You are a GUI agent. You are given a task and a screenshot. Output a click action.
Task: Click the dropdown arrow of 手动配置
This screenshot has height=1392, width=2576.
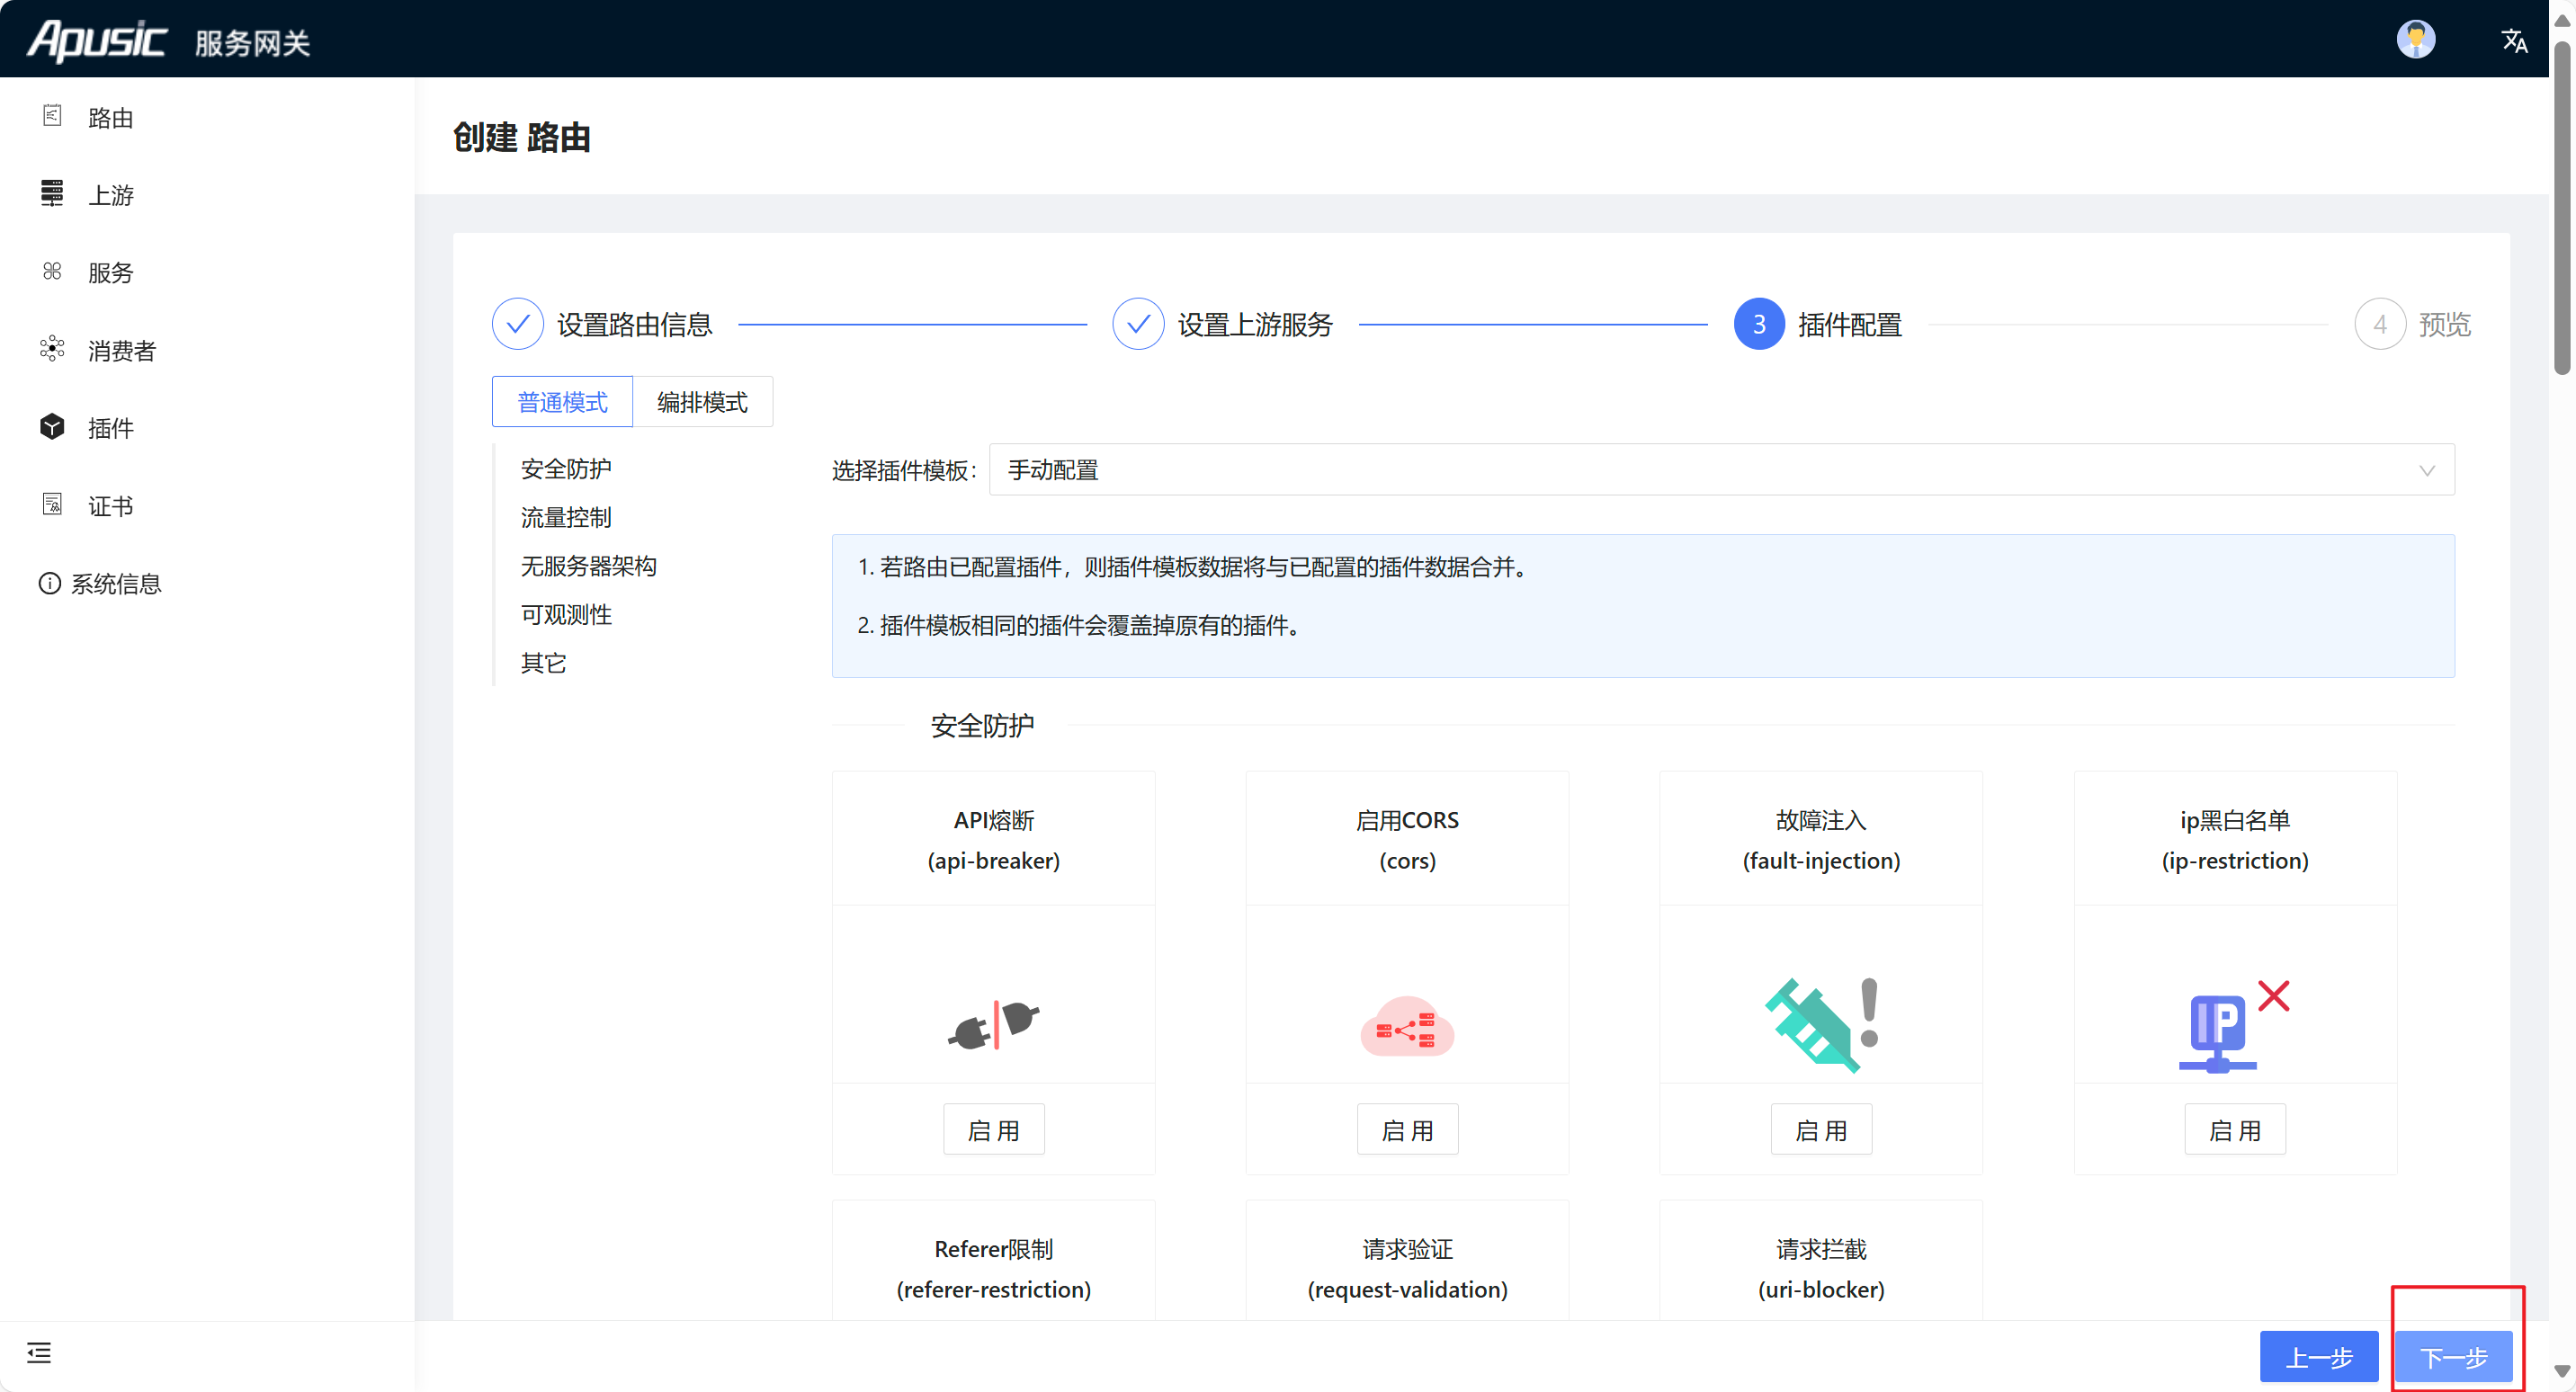pyautogui.click(x=2427, y=470)
